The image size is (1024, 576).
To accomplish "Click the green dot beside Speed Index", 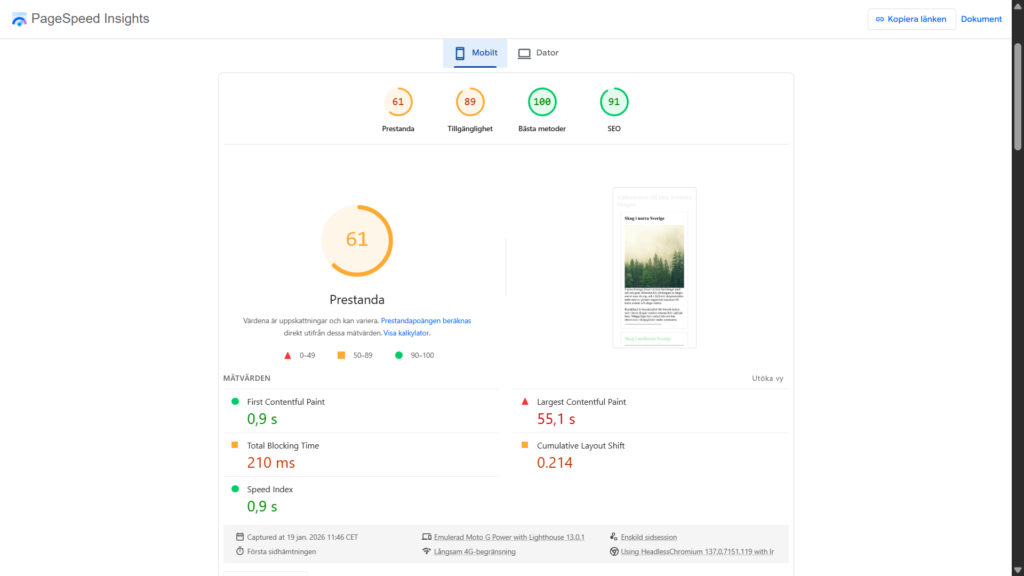I will pyautogui.click(x=235, y=489).
